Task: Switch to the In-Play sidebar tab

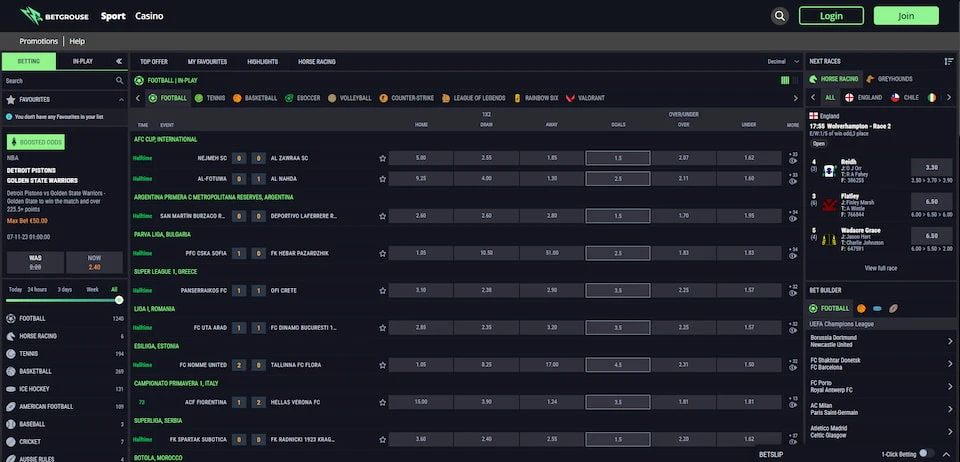Action: 83,61
